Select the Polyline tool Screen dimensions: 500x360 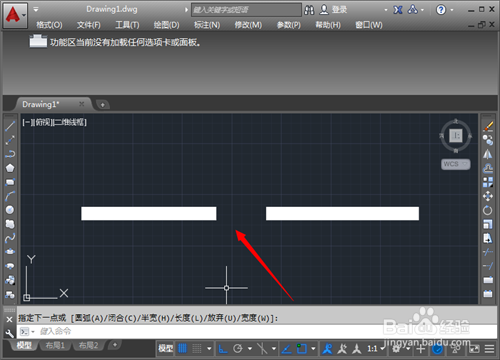tap(10, 154)
